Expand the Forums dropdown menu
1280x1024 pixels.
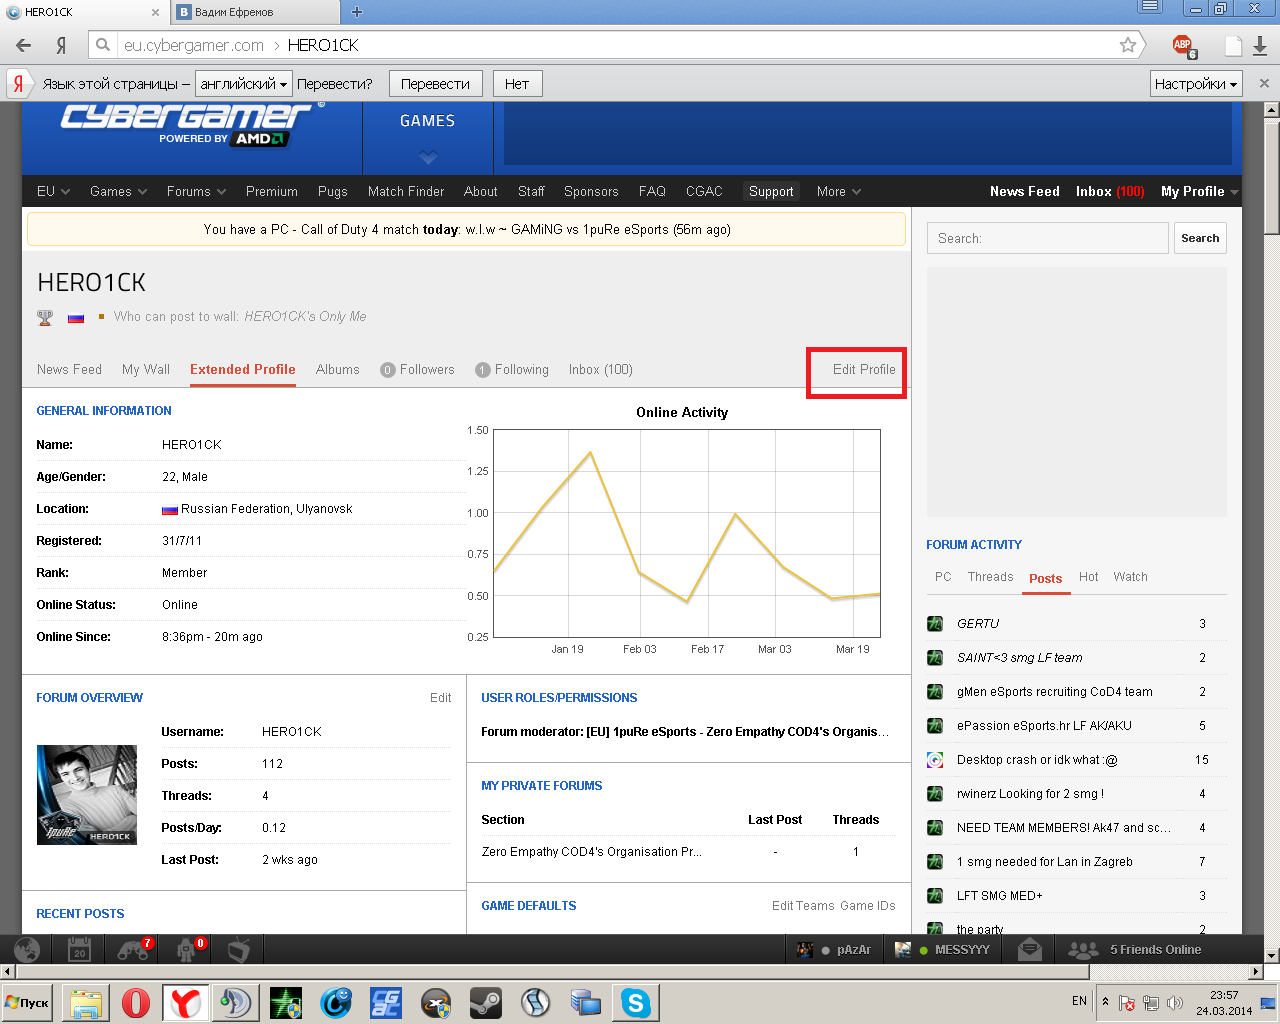196,192
